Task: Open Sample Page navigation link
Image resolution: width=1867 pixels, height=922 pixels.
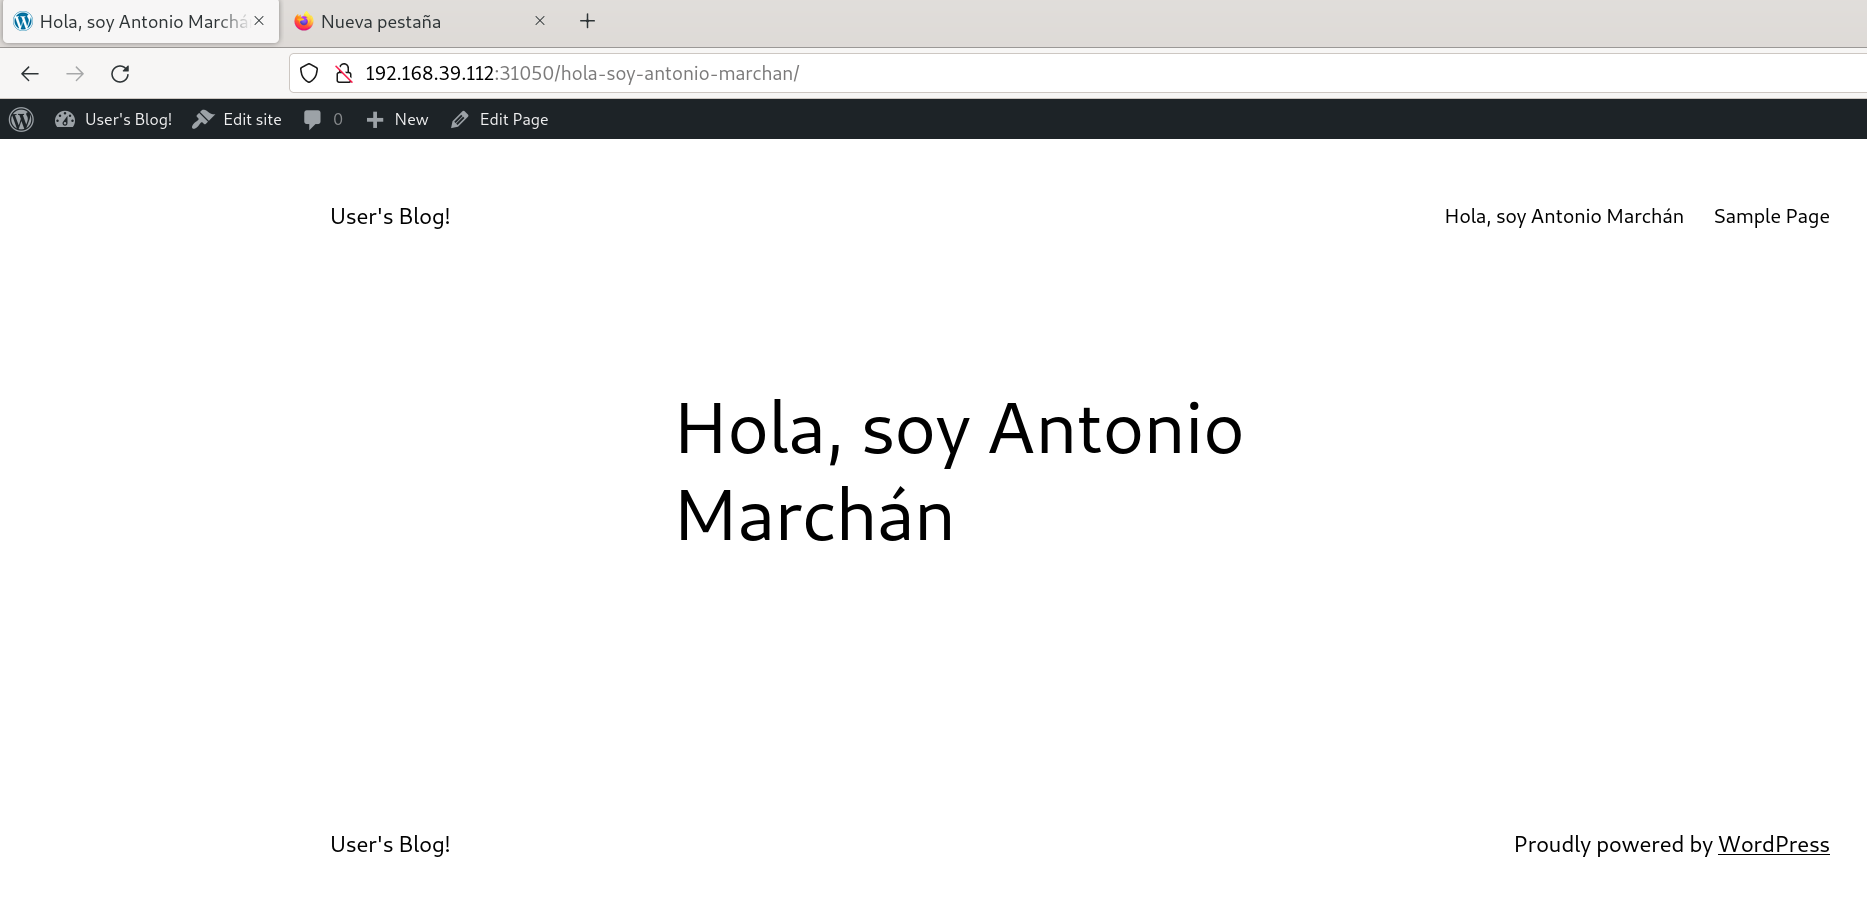Action: pos(1771,216)
